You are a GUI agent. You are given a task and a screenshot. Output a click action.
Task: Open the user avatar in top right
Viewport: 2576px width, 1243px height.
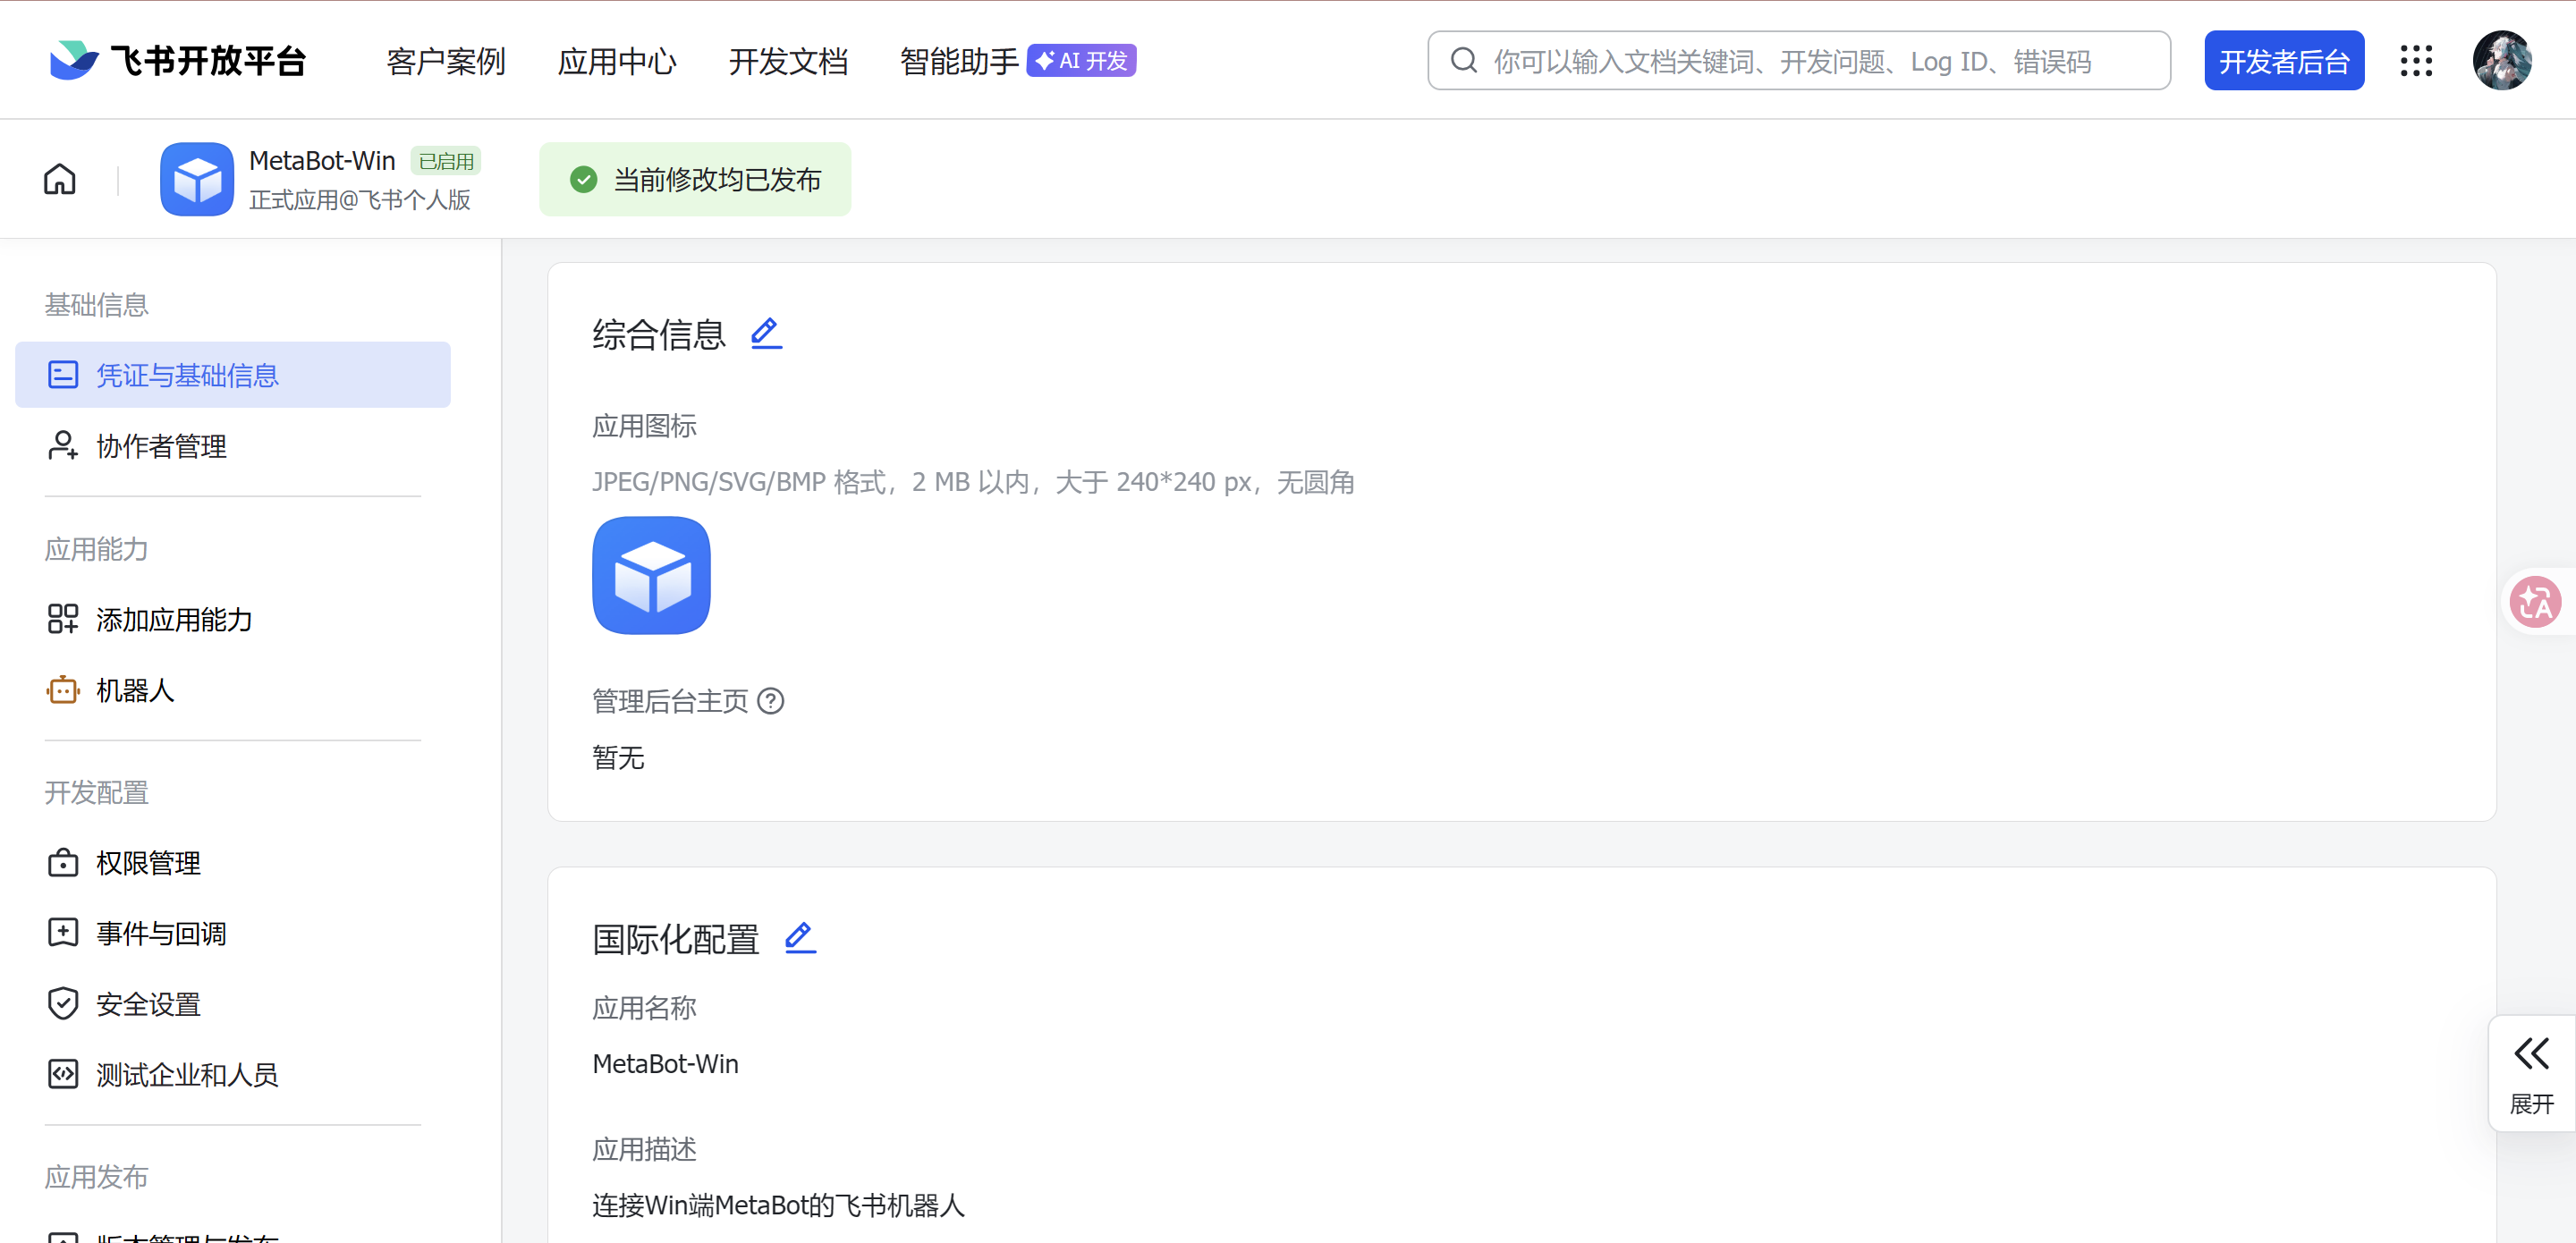(2501, 61)
